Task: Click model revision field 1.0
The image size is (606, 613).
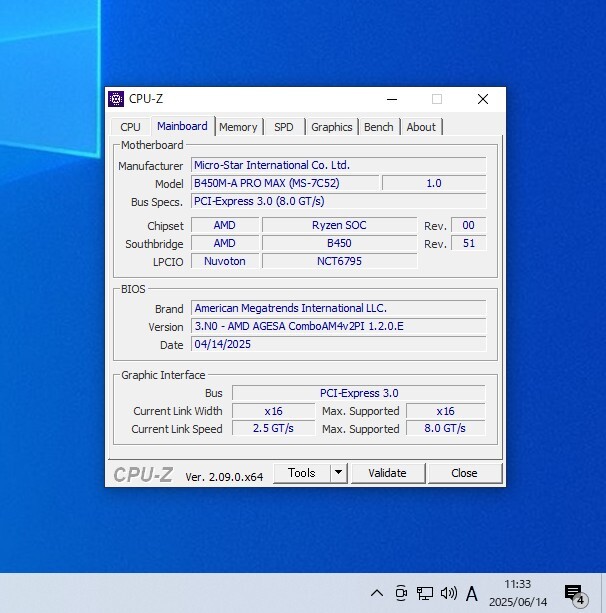Action: point(434,183)
